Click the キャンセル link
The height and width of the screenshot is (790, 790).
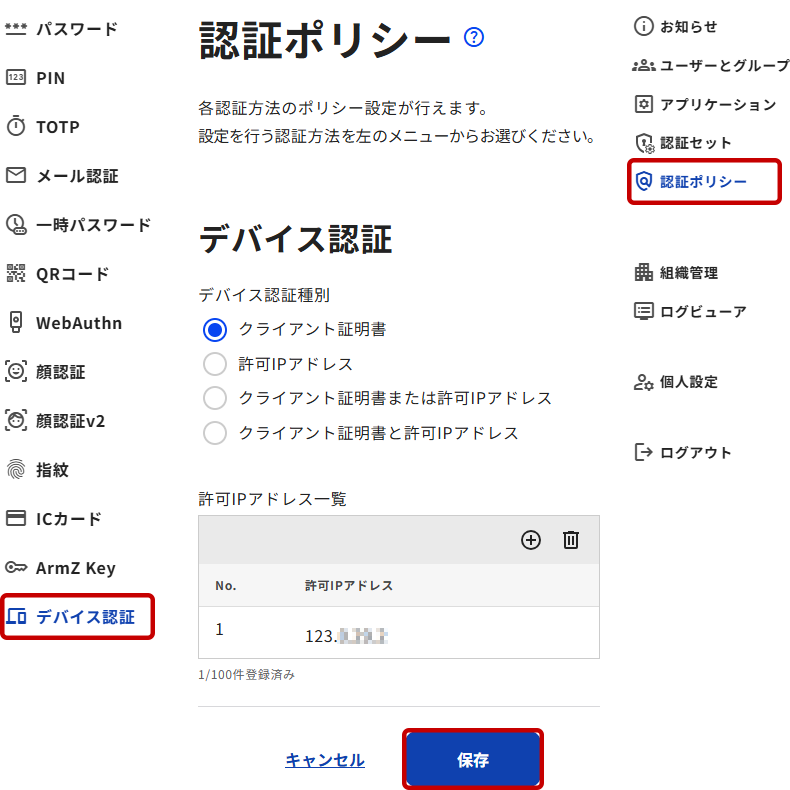pyautogui.click(x=325, y=760)
